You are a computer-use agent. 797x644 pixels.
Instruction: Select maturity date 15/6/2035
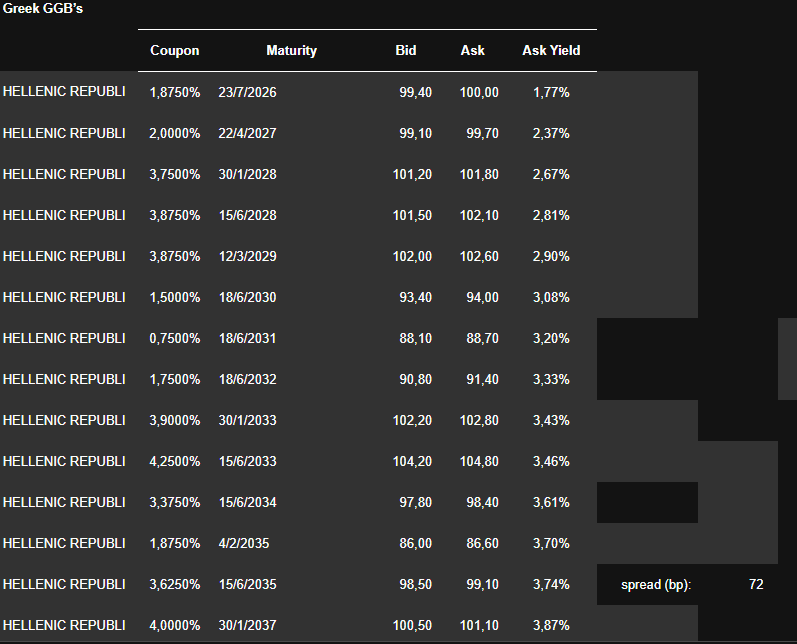click(248, 584)
